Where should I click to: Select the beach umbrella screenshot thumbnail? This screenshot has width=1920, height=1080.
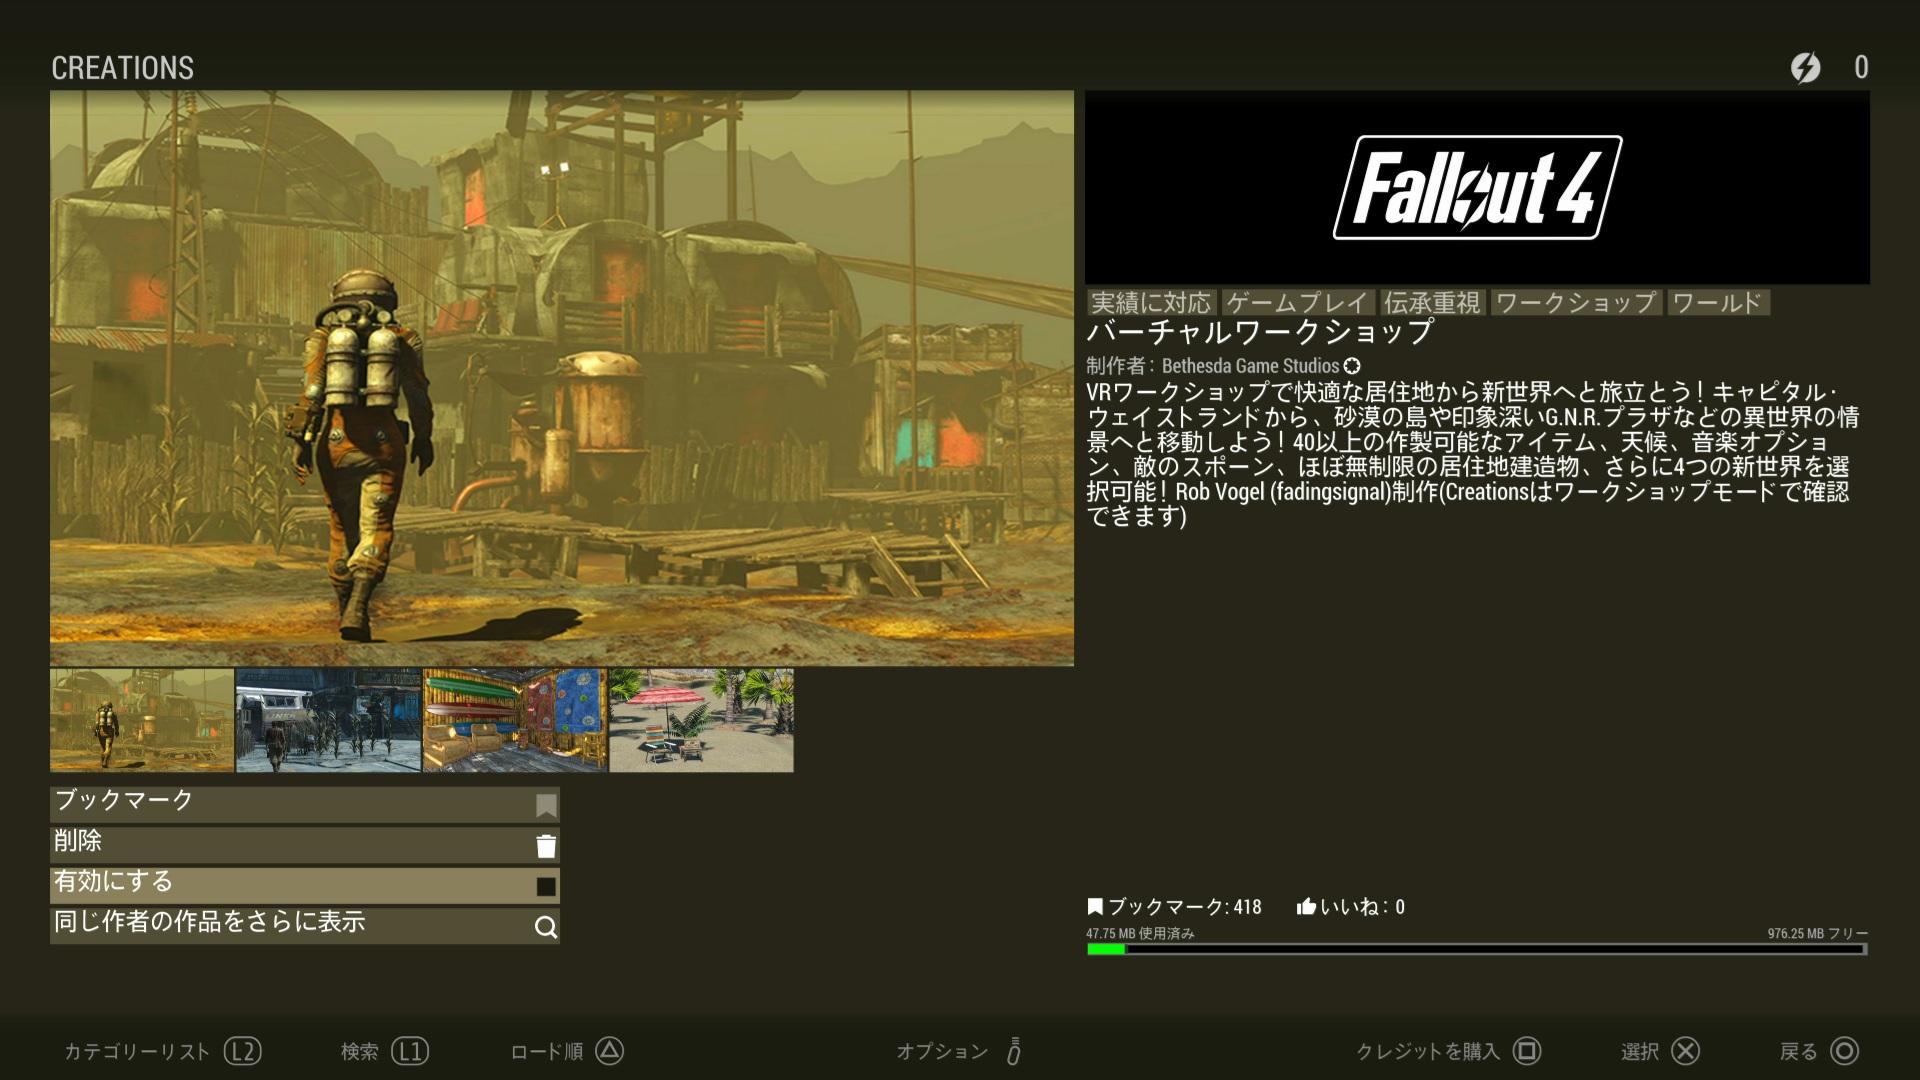pos(701,720)
